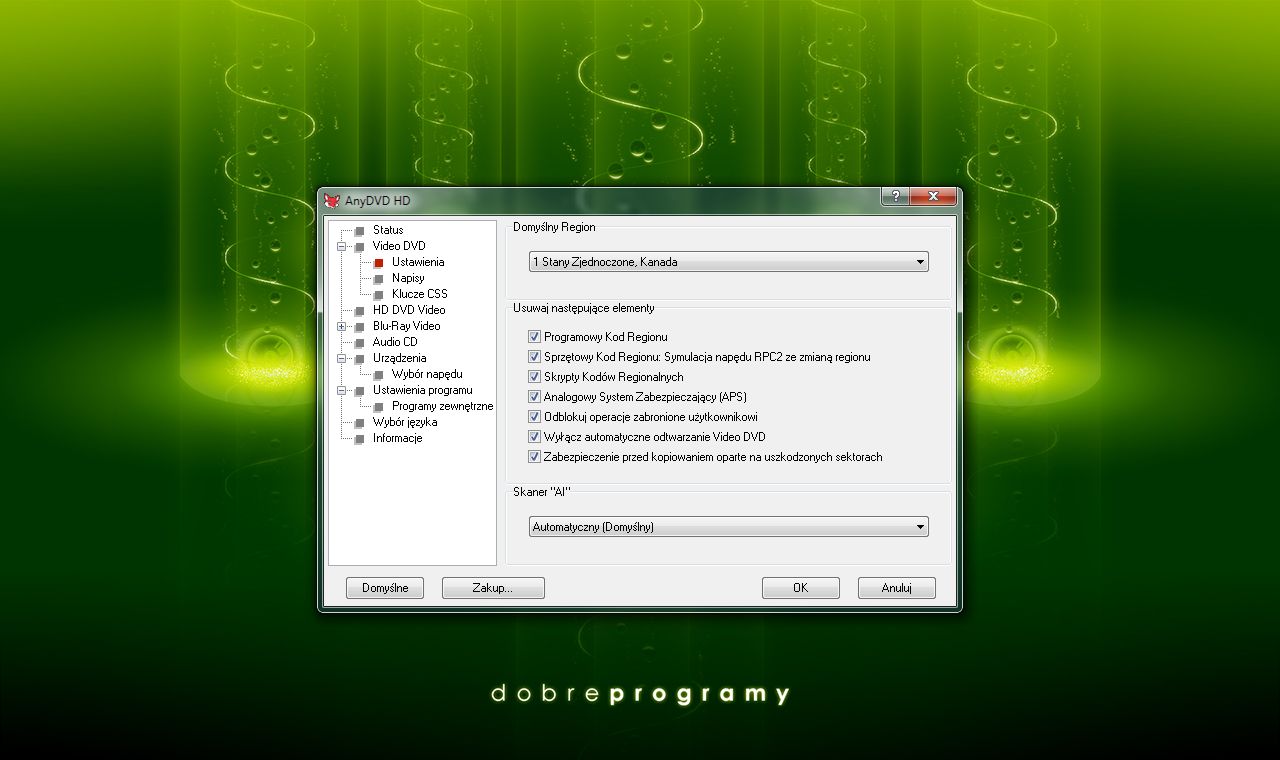Toggle Wyłącz automatyczne odtwarzanie Video DVD
The image size is (1280, 760).
pyautogui.click(x=535, y=437)
